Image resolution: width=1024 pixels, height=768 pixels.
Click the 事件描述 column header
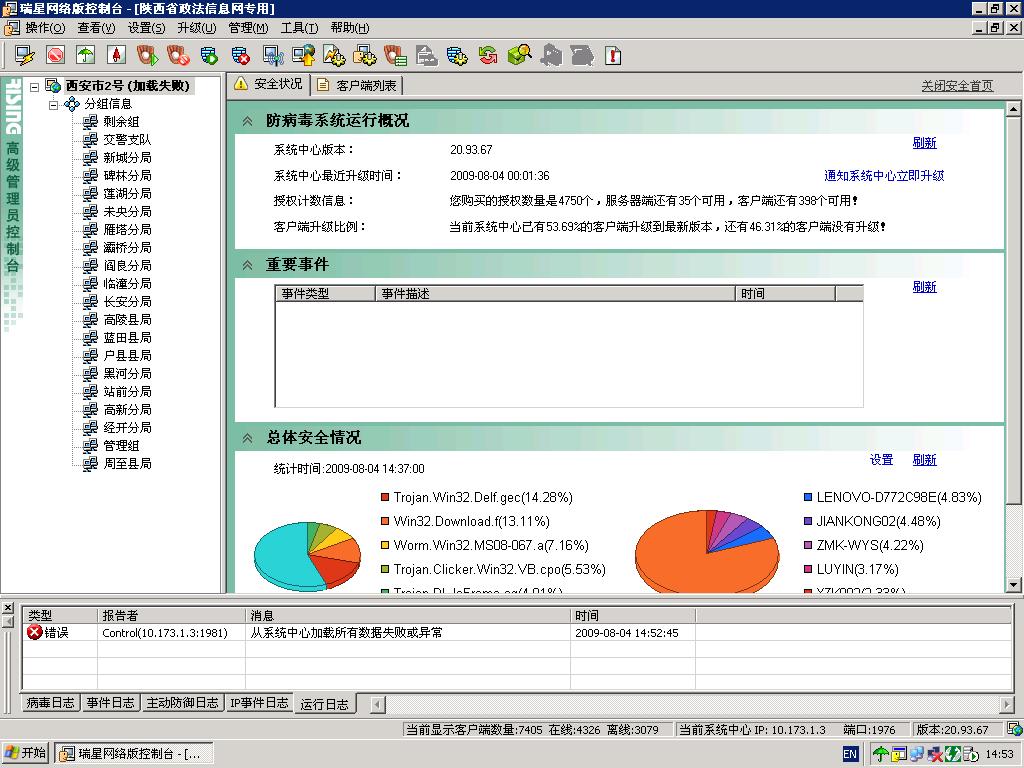coord(555,294)
